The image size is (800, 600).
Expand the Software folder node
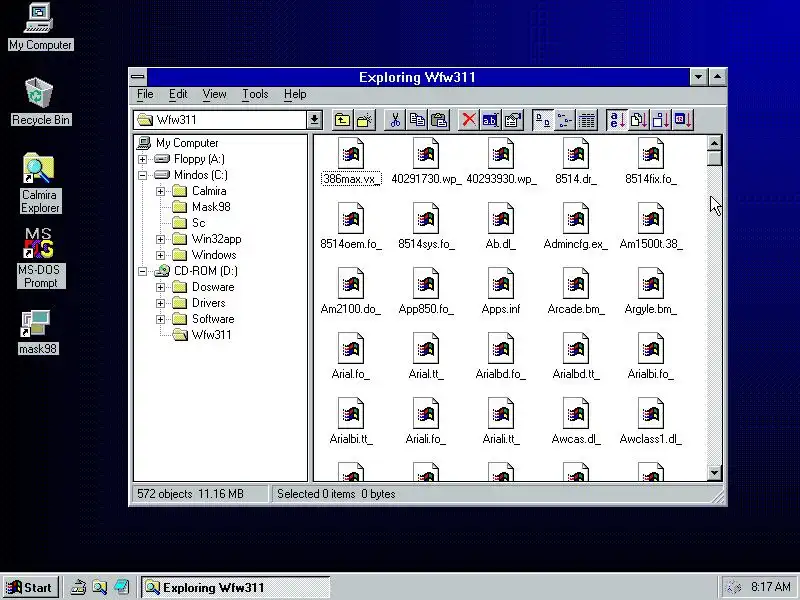coord(160,319)
